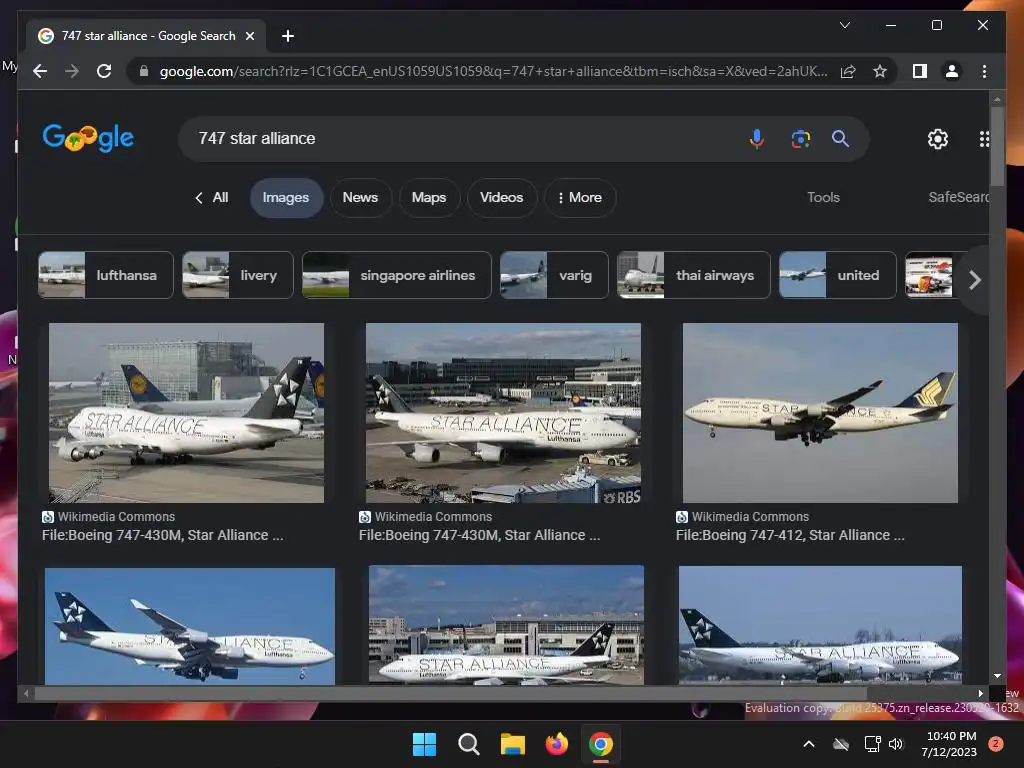Open the SafeSearch setting
The width and height of the screenshot is (1024, 768).
(x=958, y=197)
